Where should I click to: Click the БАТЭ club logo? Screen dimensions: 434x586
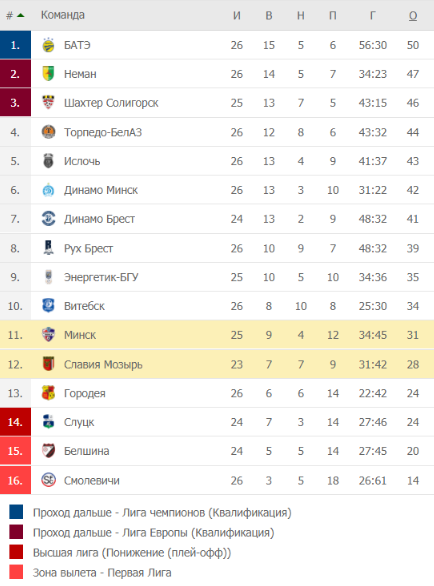48,45
